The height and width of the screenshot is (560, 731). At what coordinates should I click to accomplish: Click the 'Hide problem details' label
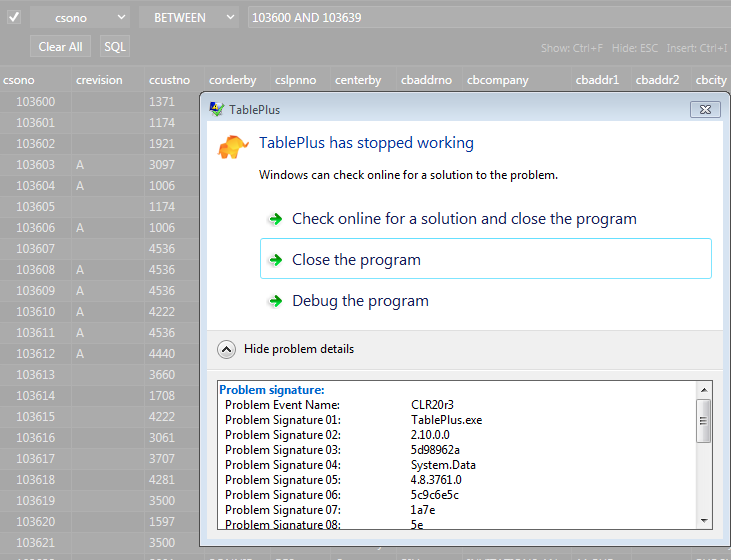click(x=299, y=349)
